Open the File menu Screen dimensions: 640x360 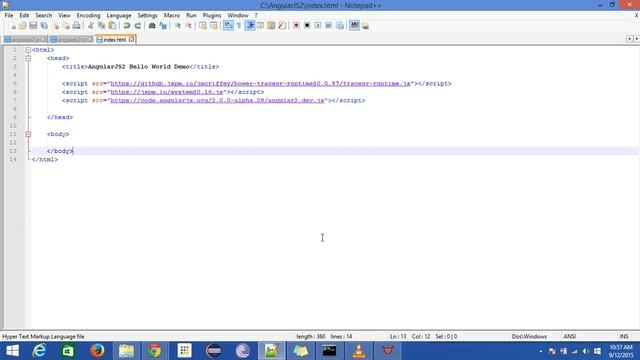(9, 16)
